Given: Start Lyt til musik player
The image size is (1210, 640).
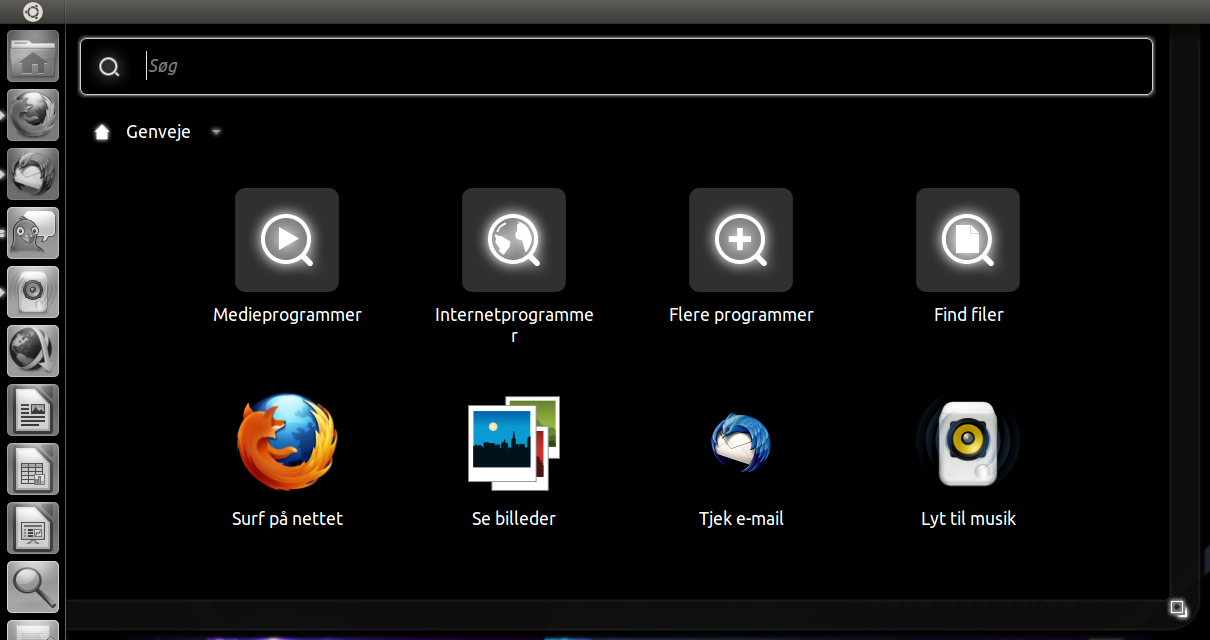Looking at the screenshot, I should (x=968, y=442).
